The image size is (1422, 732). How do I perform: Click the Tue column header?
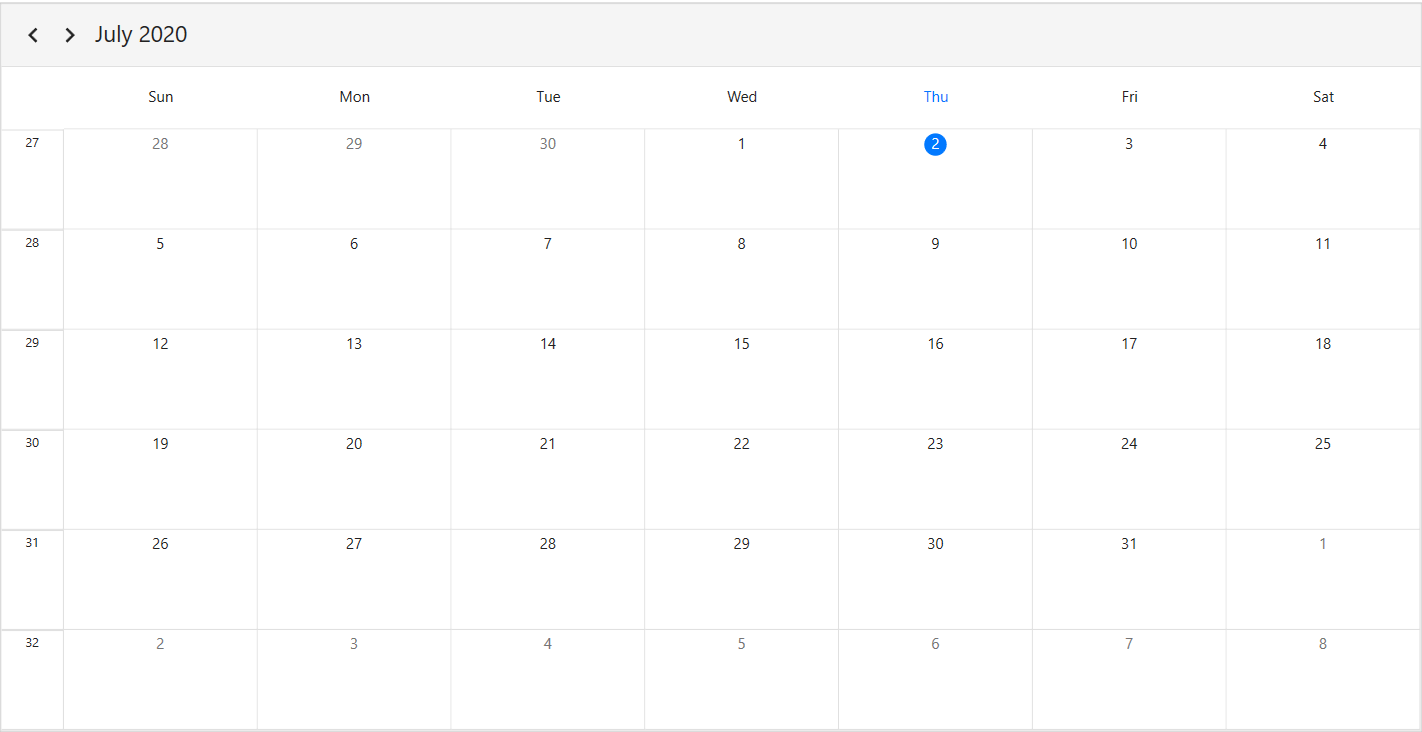(x=548, y=97)
